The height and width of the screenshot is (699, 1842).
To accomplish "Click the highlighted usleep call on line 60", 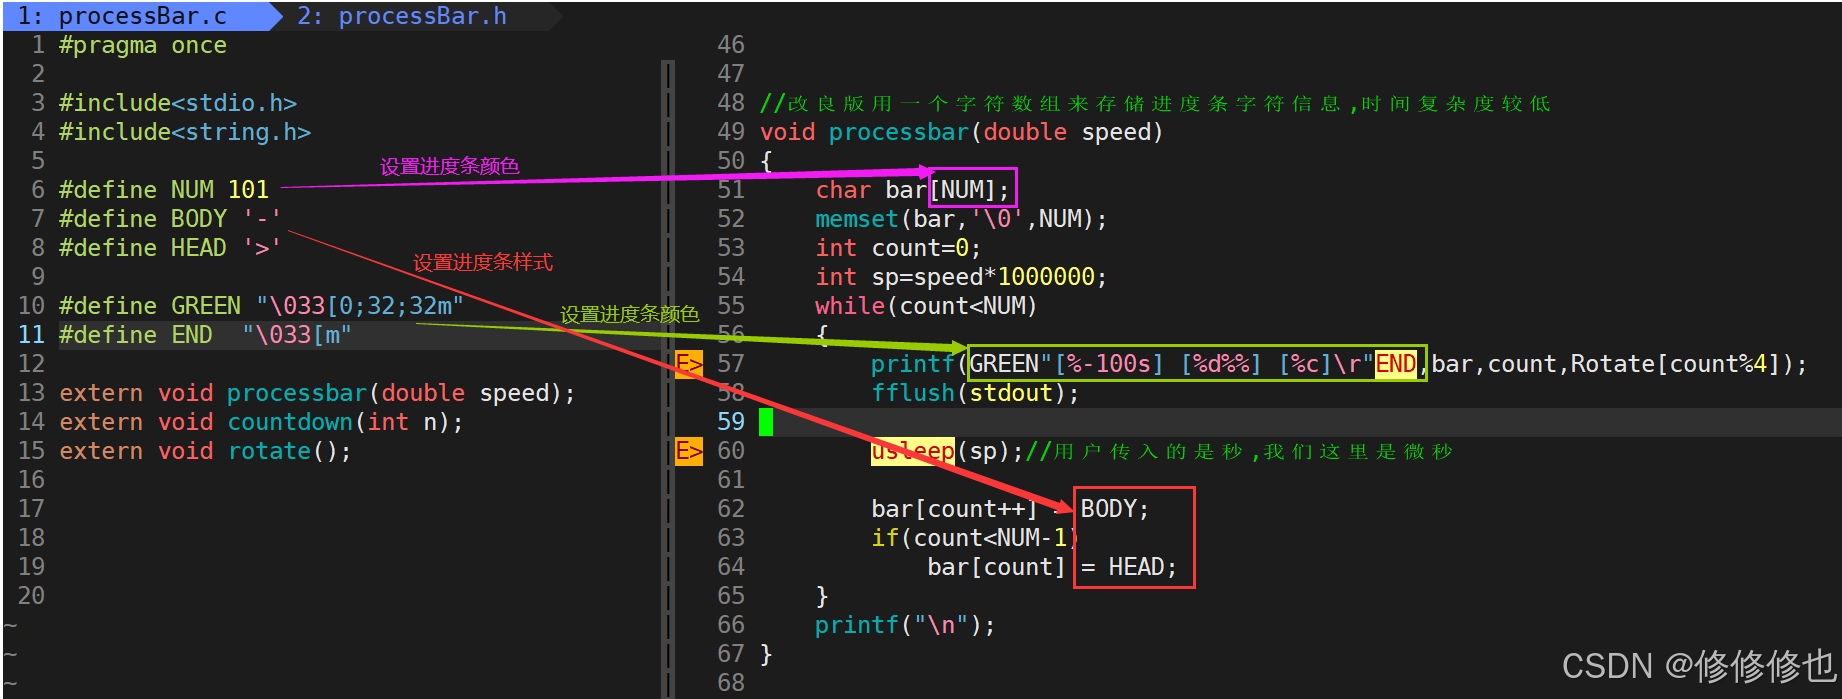I will tap(913, 452).
